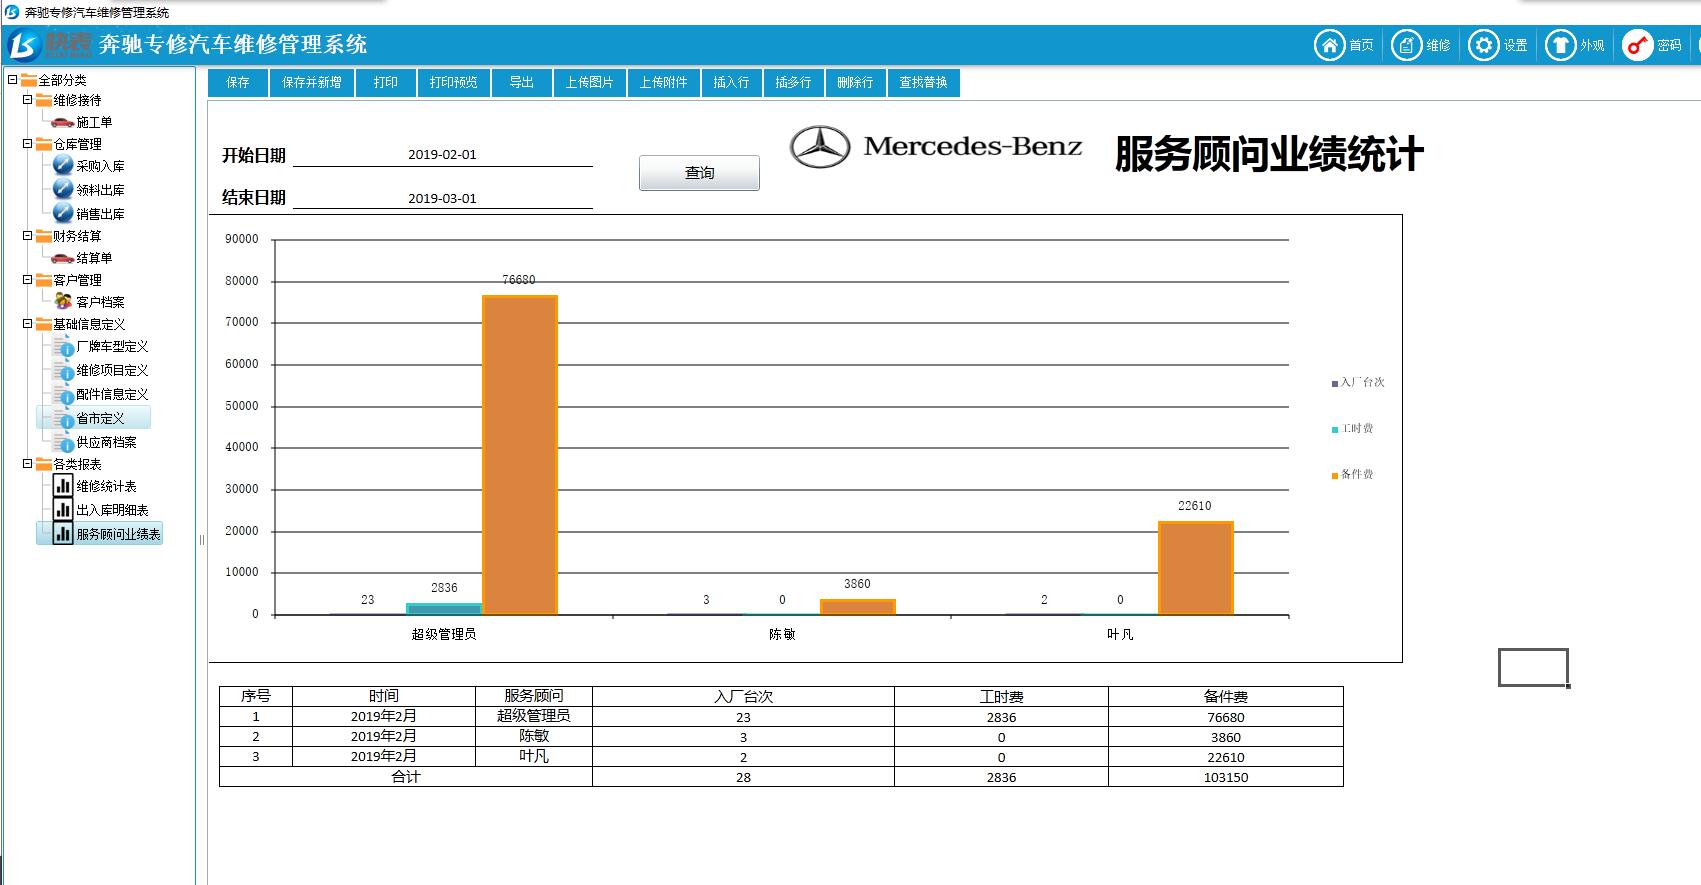This screenshot has height=885, width=1701.
Task: Collapse the 仓库管理 folder
Action: pyautogui.click(x=28, y=144)
